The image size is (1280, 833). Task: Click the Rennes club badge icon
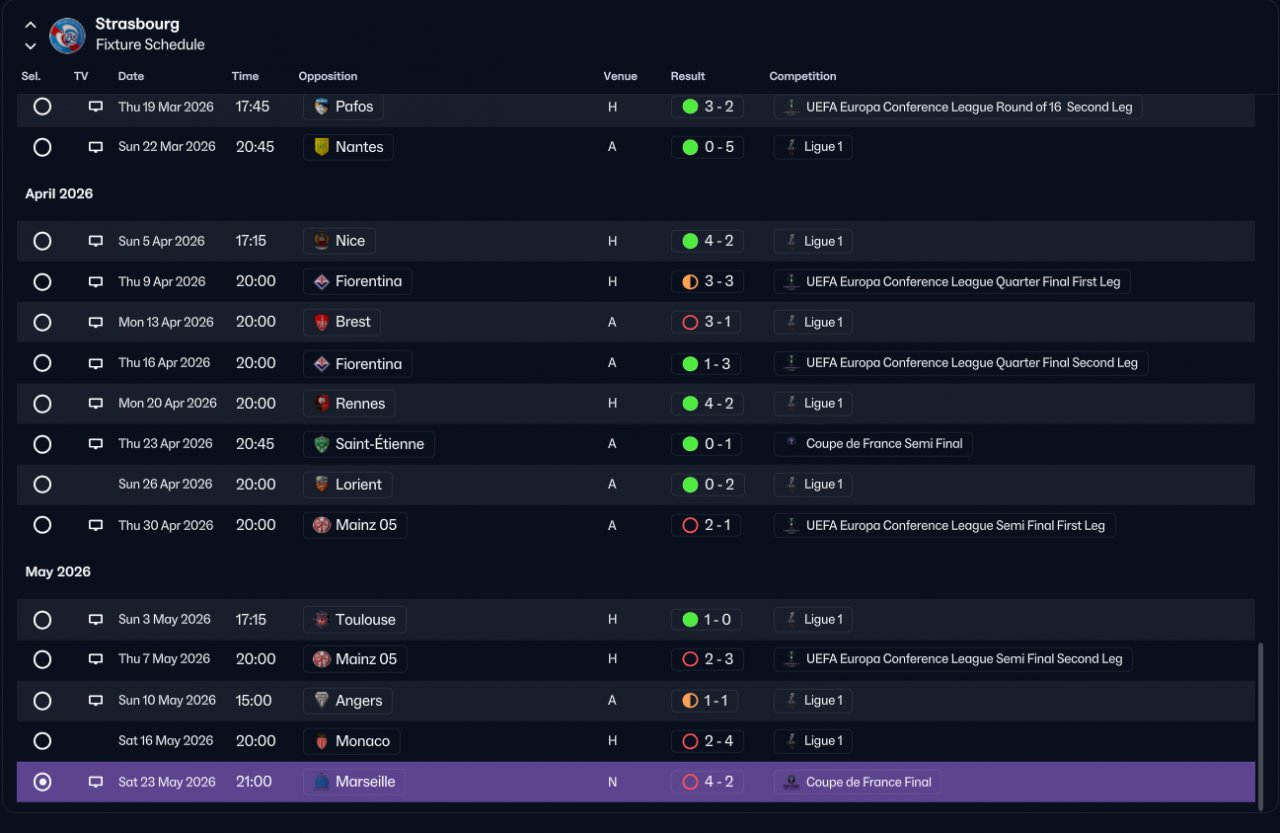322,404
